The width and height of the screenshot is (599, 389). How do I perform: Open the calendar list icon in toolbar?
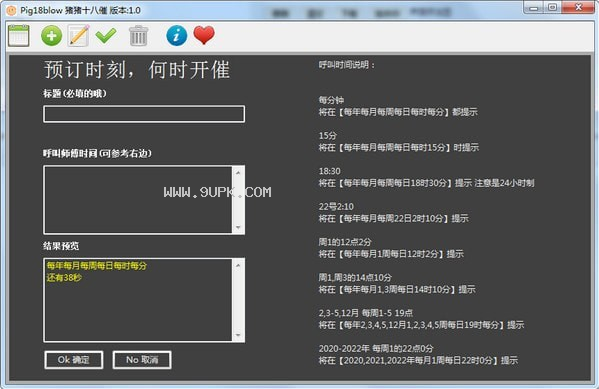click(18, 36)
